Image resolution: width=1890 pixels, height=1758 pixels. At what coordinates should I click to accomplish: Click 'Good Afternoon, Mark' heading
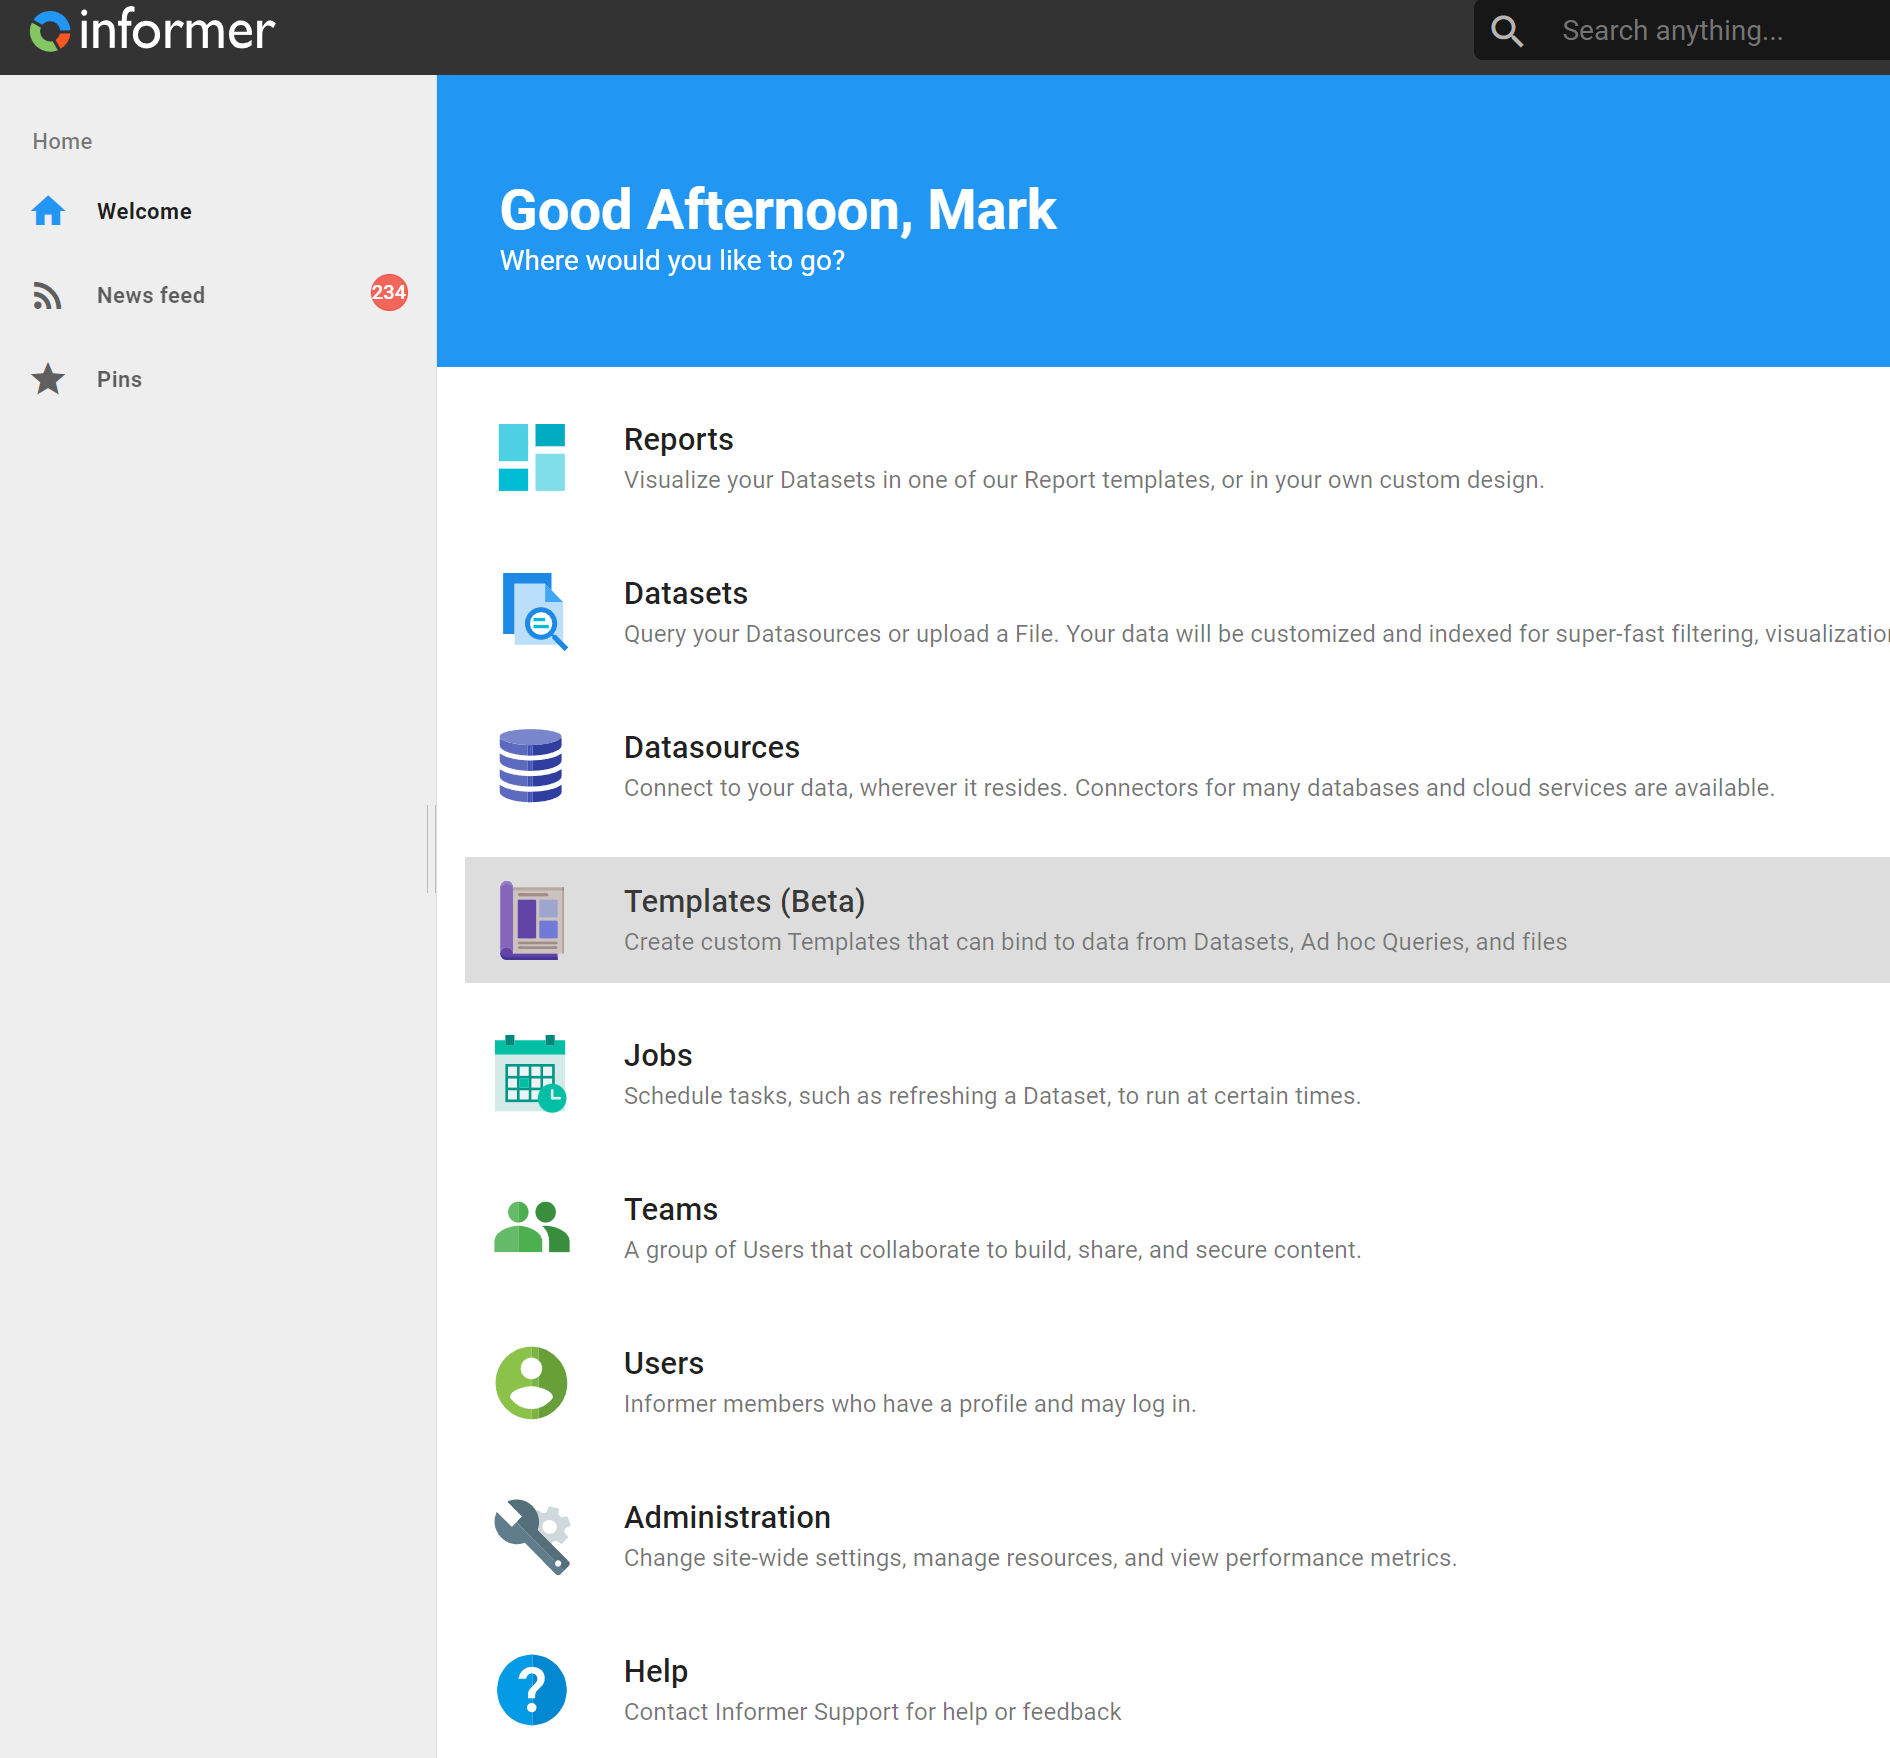point(778,210)
